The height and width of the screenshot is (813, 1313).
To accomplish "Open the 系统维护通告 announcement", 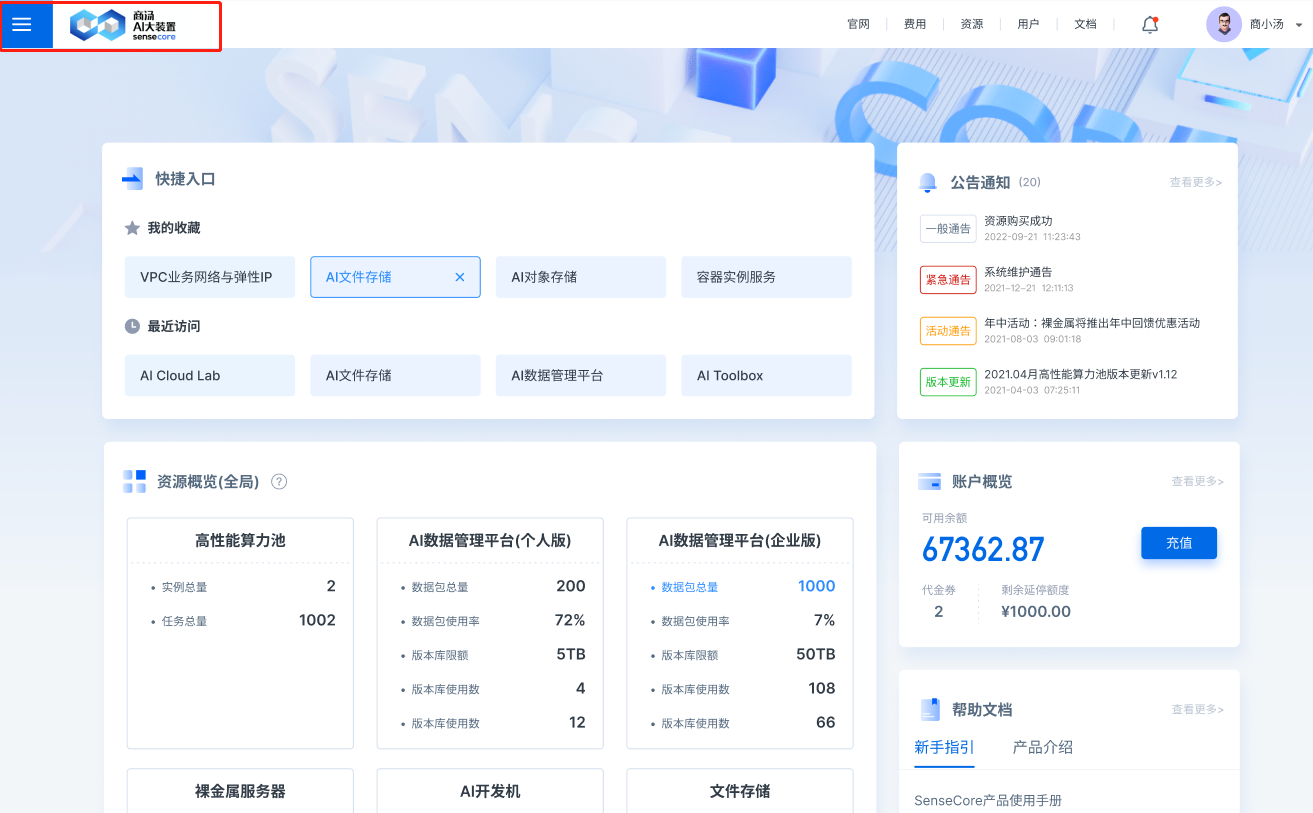I will [x=1018, y=271].
